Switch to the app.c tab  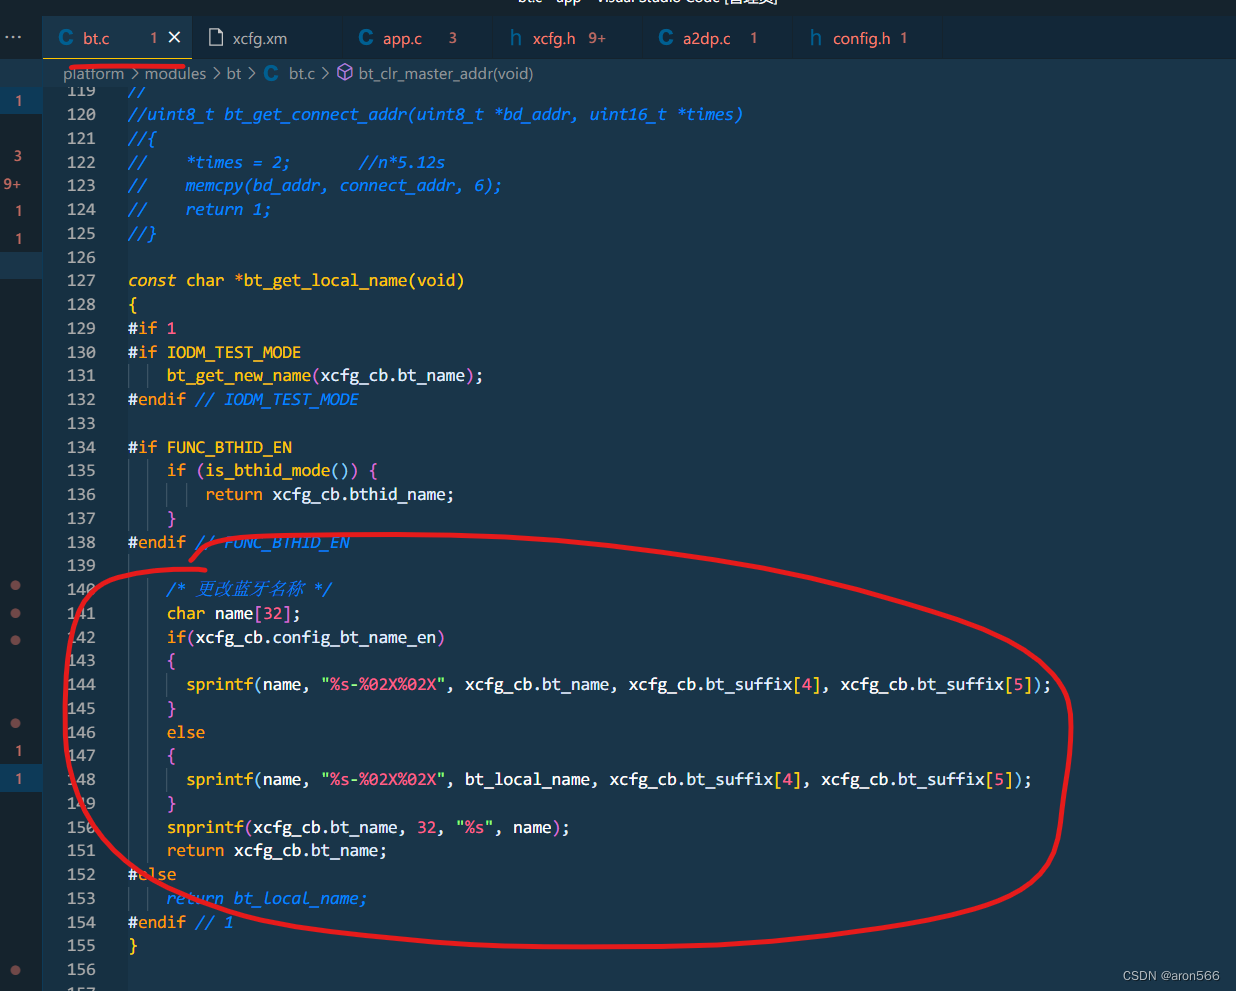[403, 39]
